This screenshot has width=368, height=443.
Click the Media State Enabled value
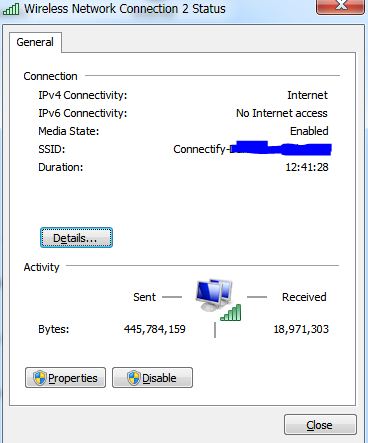(309, 131)
